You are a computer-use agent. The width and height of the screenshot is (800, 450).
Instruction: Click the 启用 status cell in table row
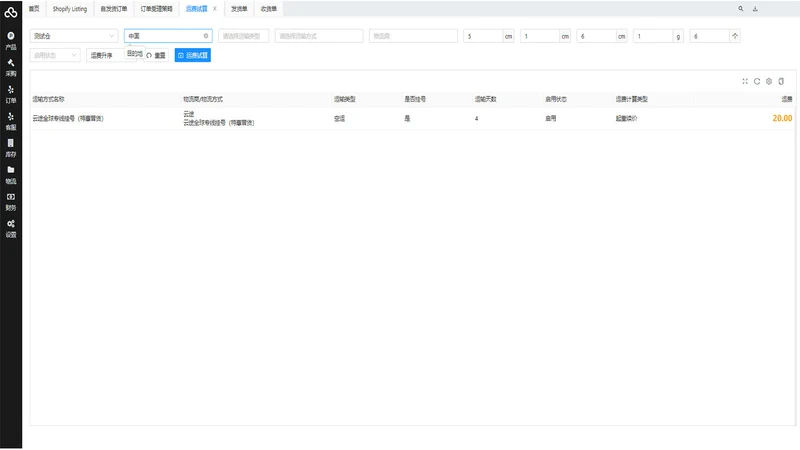pyautogui.click(x=551, y=118)
